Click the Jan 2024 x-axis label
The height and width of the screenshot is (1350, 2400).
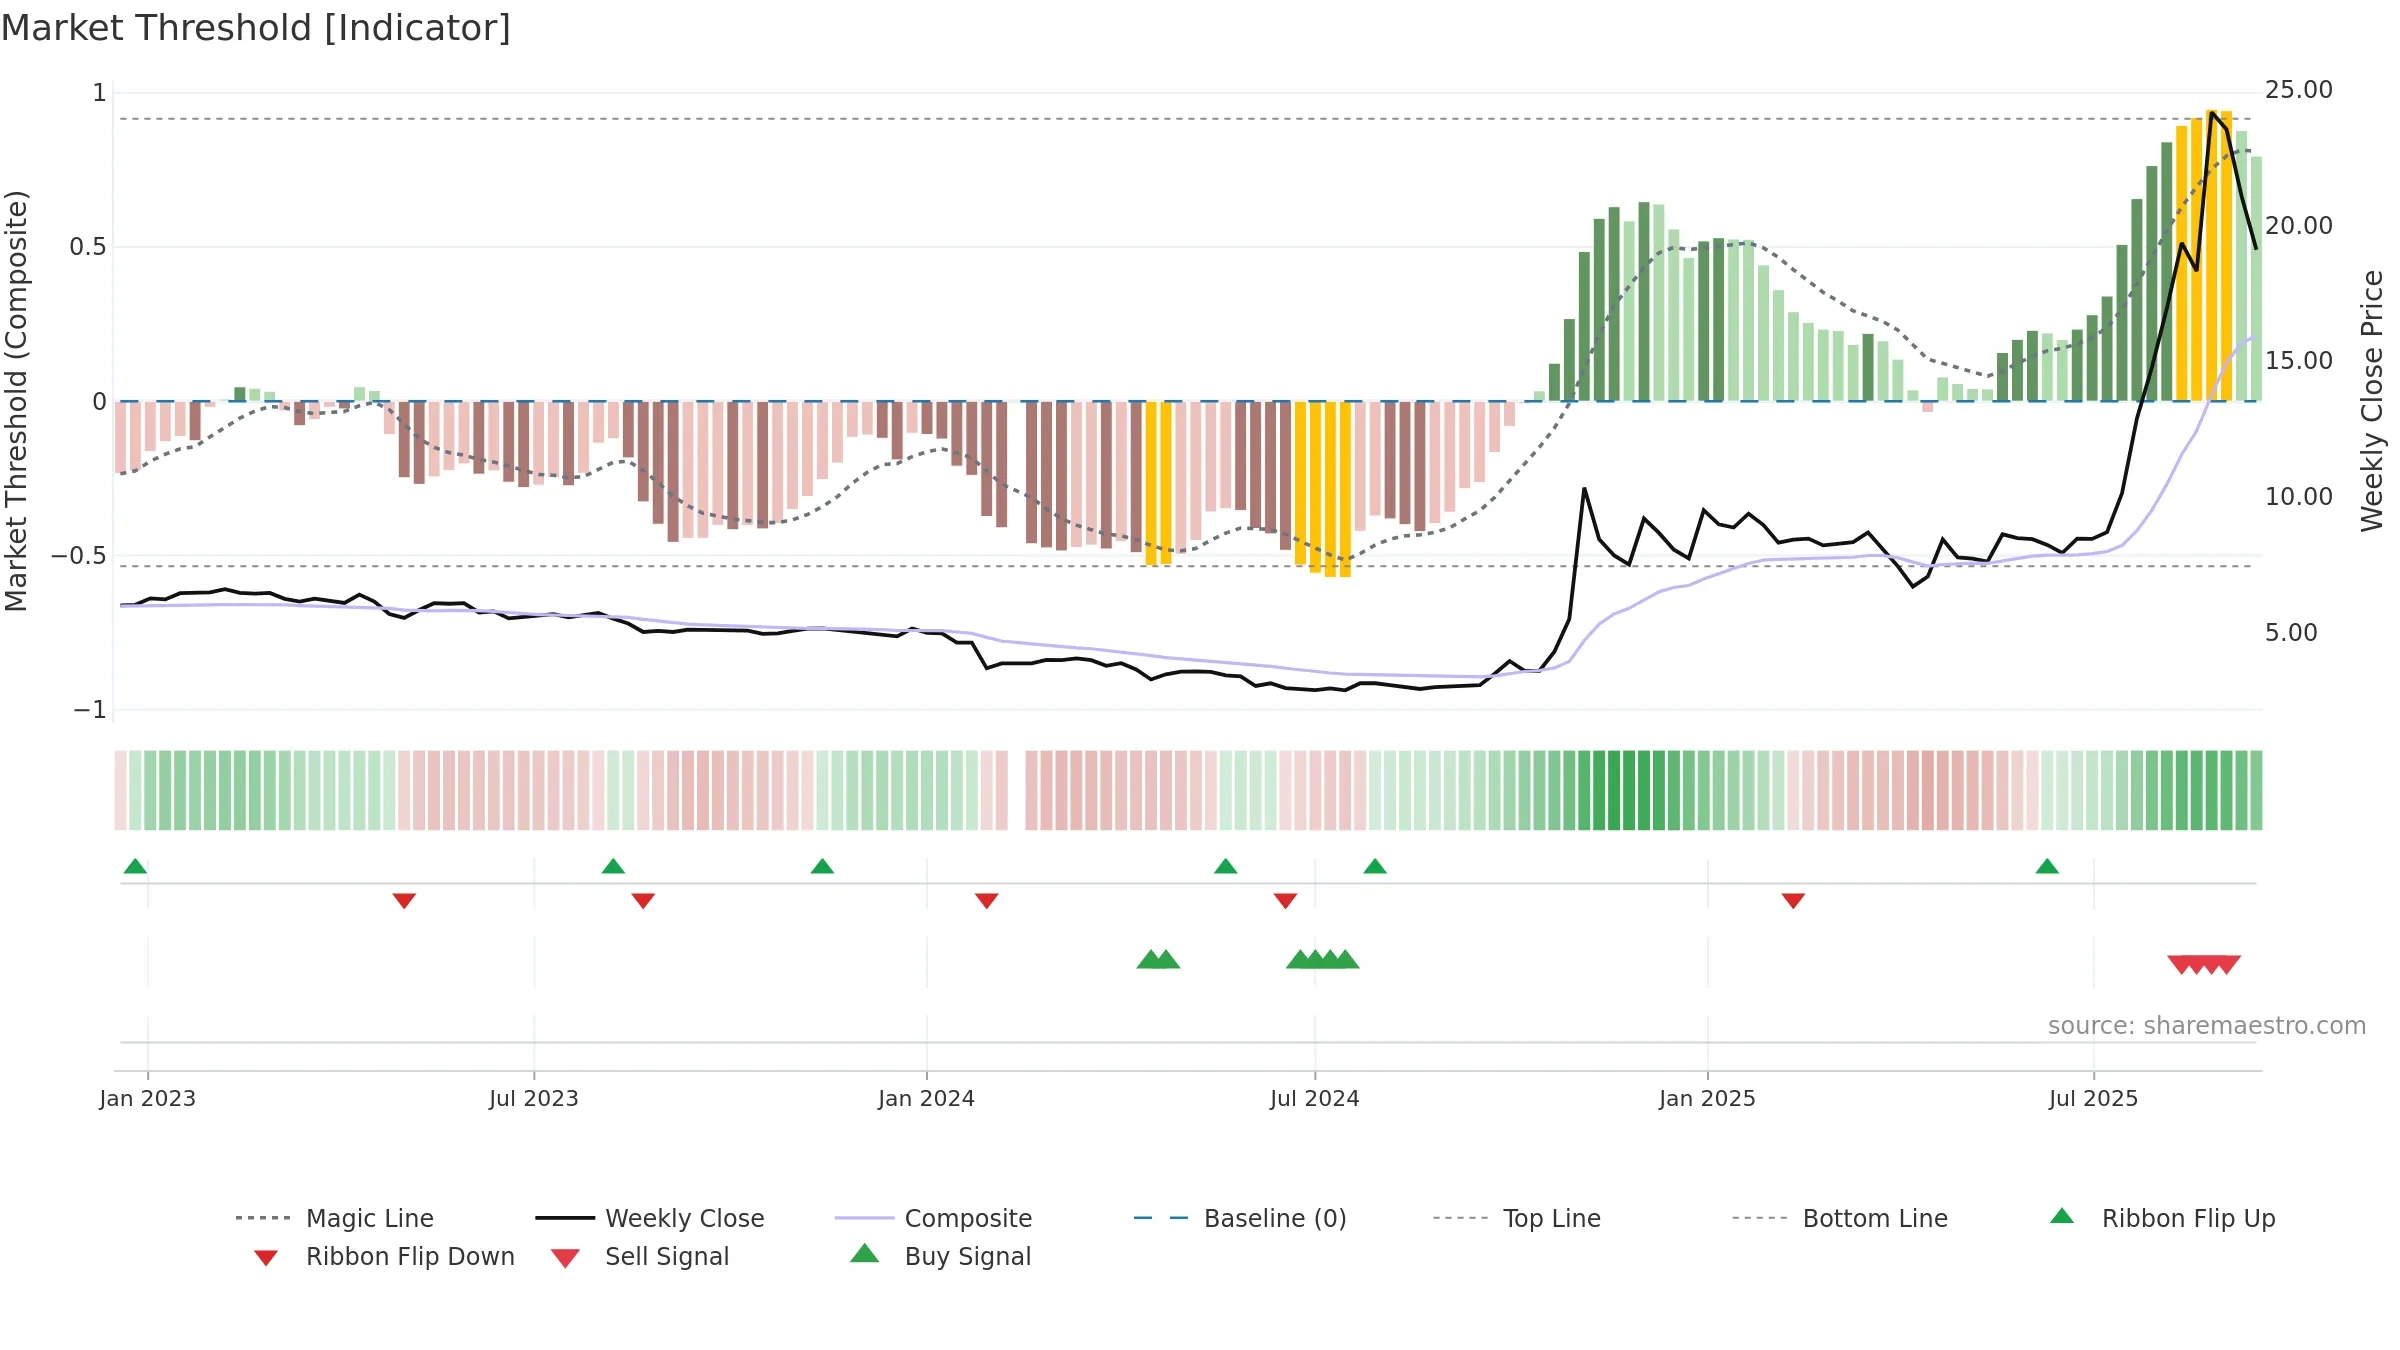pos(927,1099)
